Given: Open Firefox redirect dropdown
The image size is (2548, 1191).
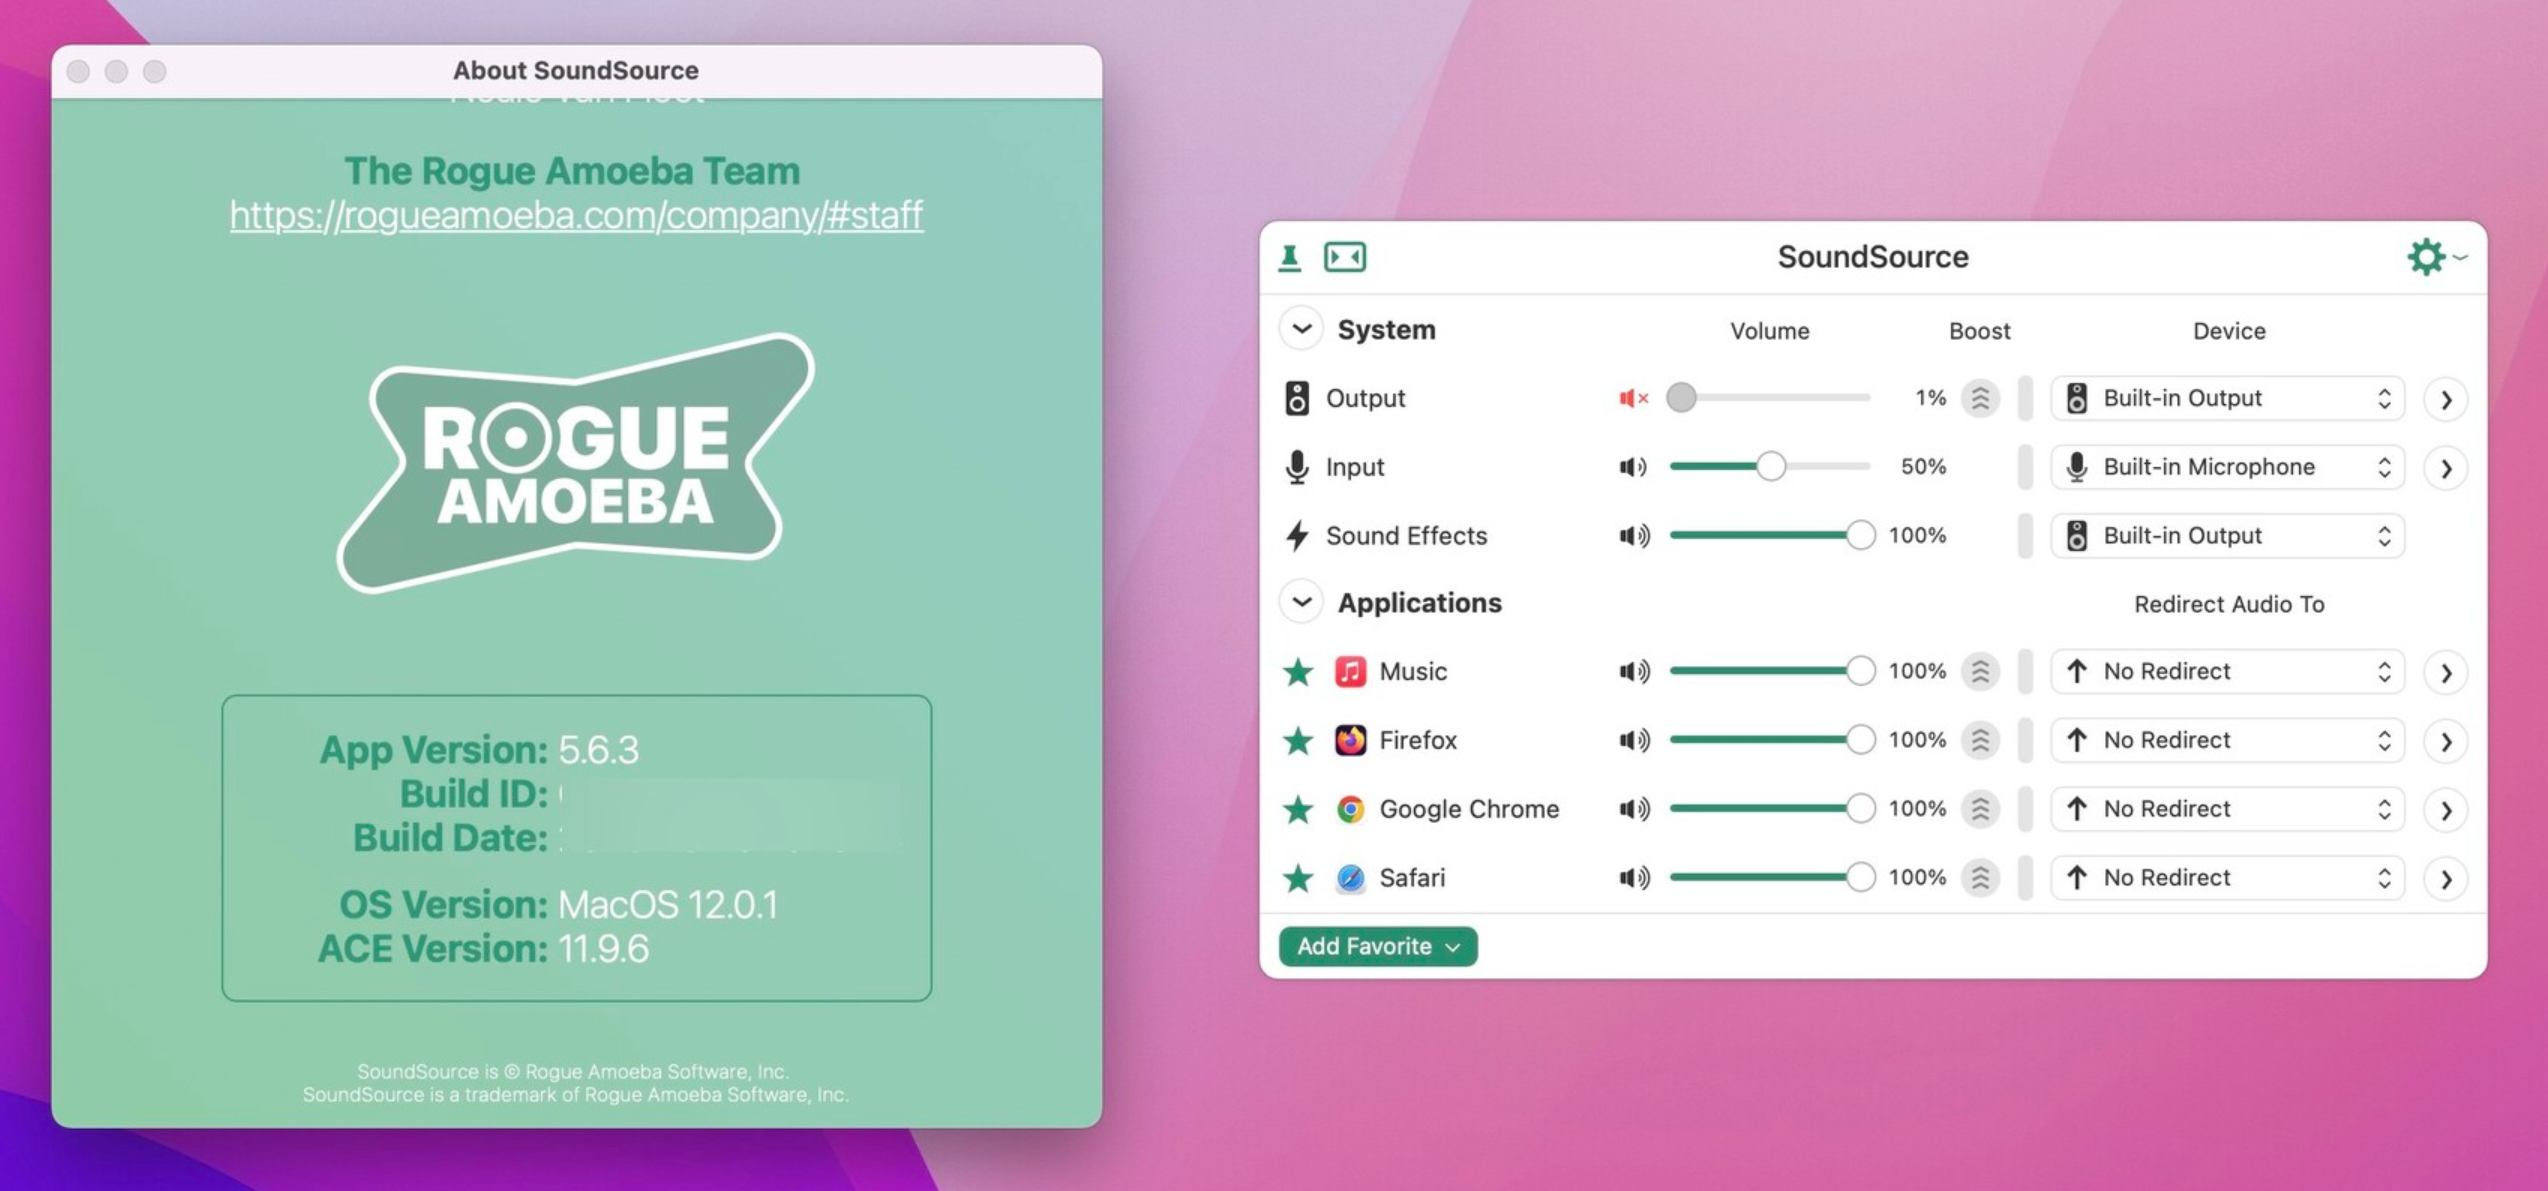Looking at the screenshot, I should [2228, 740].
